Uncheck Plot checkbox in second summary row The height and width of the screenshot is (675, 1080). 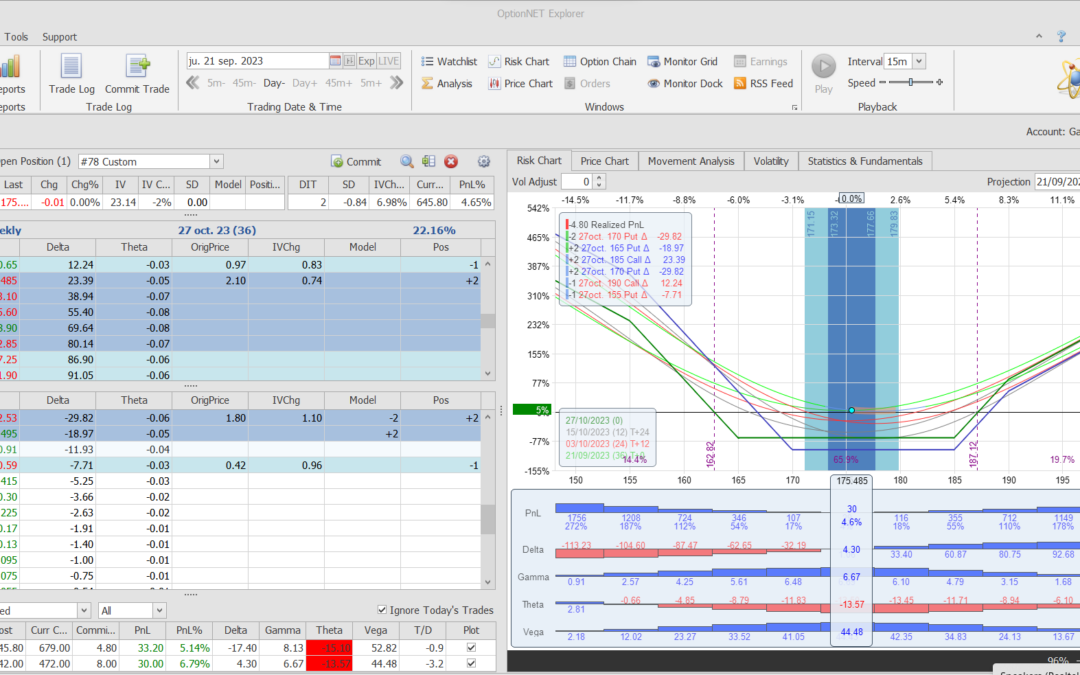pos(472,664)
